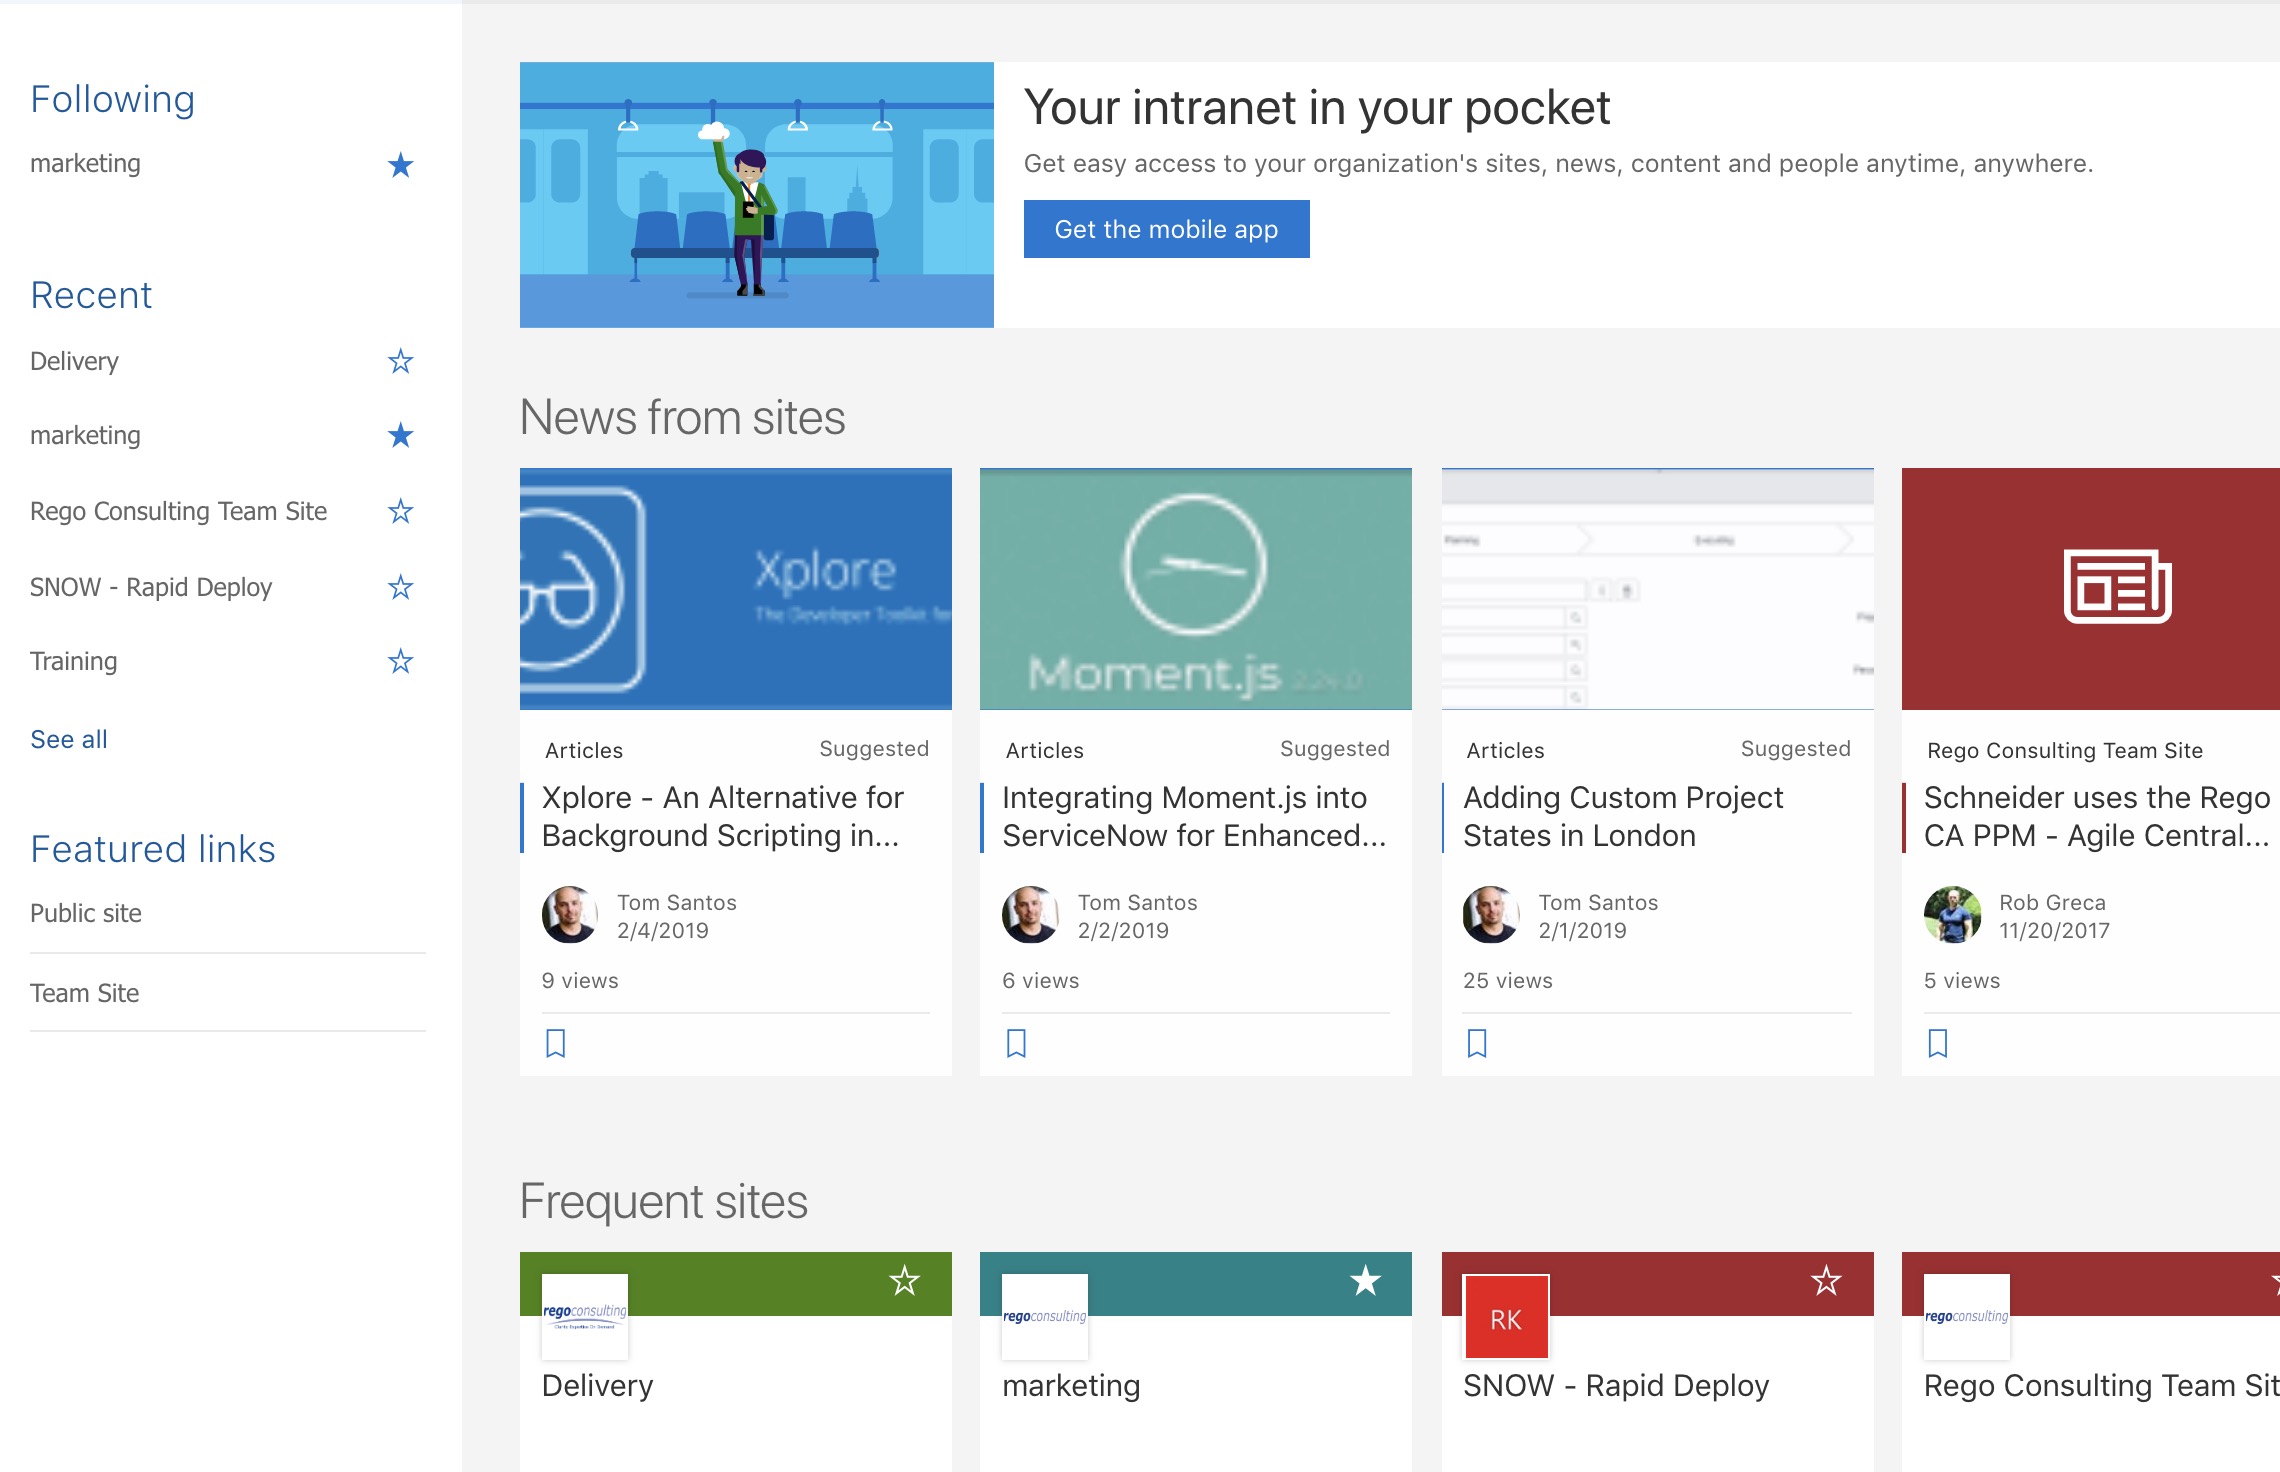The image size is (2280, 1472).
Task: Open marketing site via its logo tile
Action: point(1045,1317)
